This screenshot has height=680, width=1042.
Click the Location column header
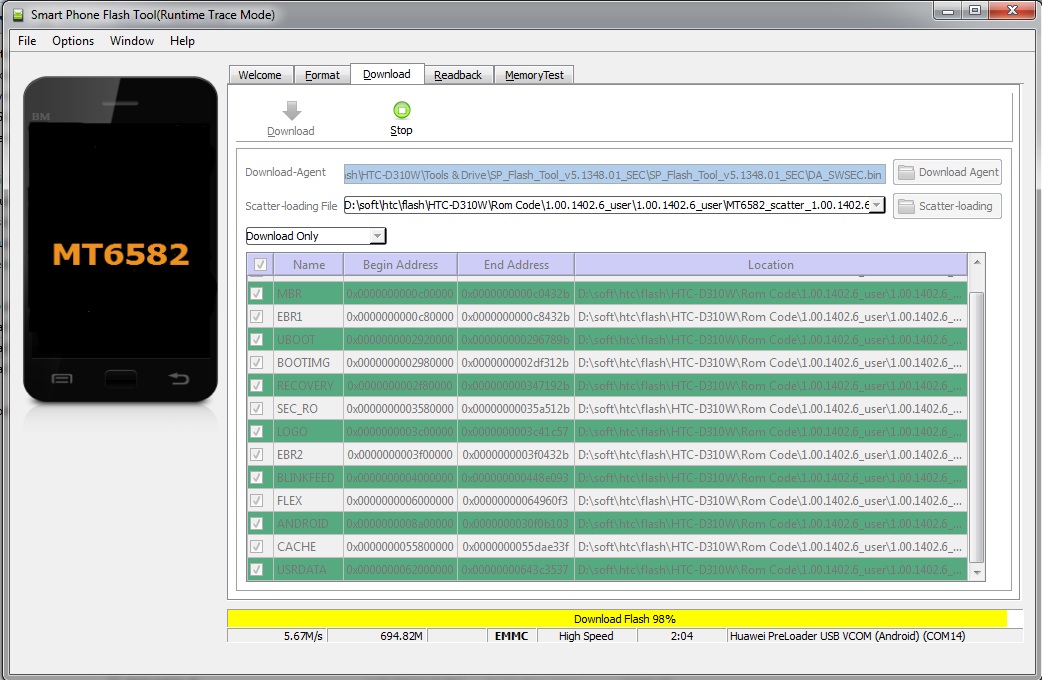pos(770,265)
